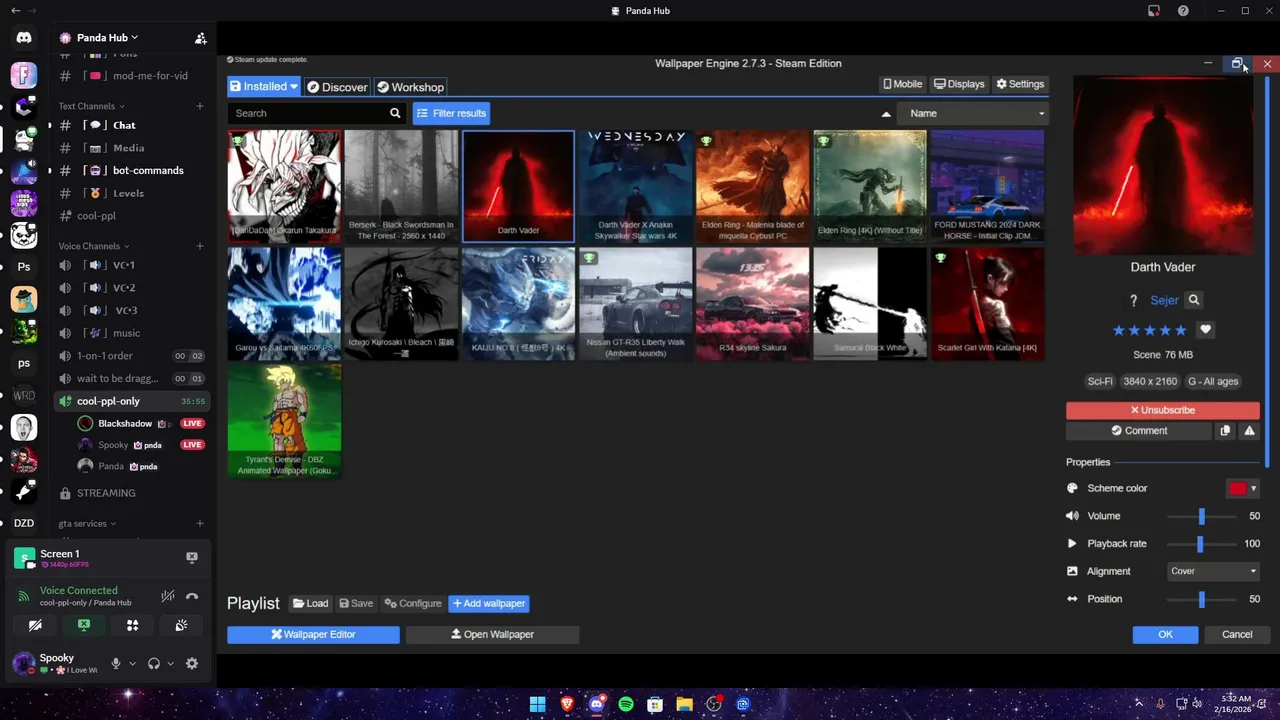Expand microphone input options arrow
The height and width of the screenshot is (720, 1280).
coord(132,663)
